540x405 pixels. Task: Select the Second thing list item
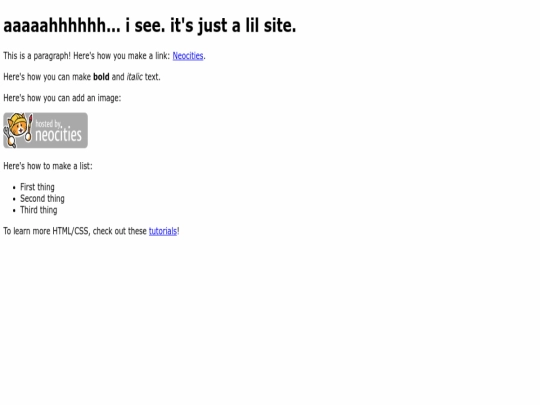[x=42, y=199]
